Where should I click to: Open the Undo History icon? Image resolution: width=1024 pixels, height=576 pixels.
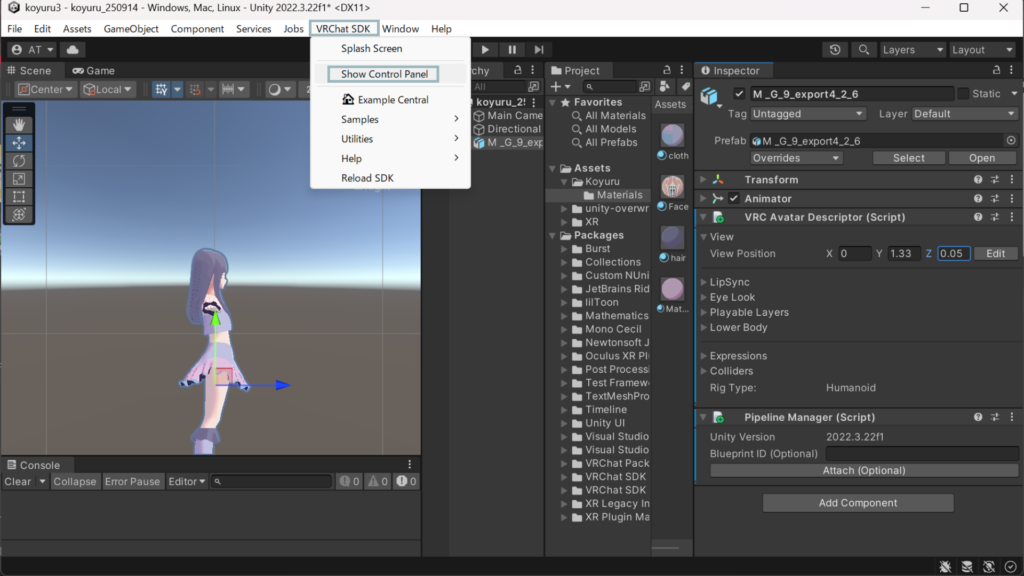click(x=836, y=50)
